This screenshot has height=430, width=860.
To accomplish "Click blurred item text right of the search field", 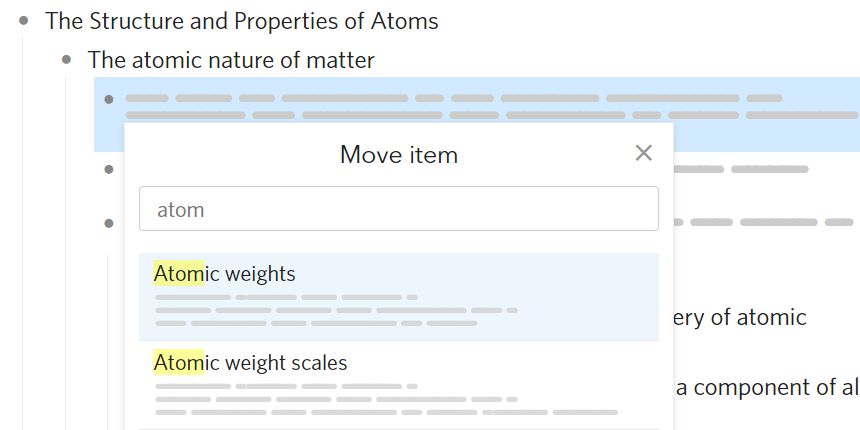I will coord(760,221).
